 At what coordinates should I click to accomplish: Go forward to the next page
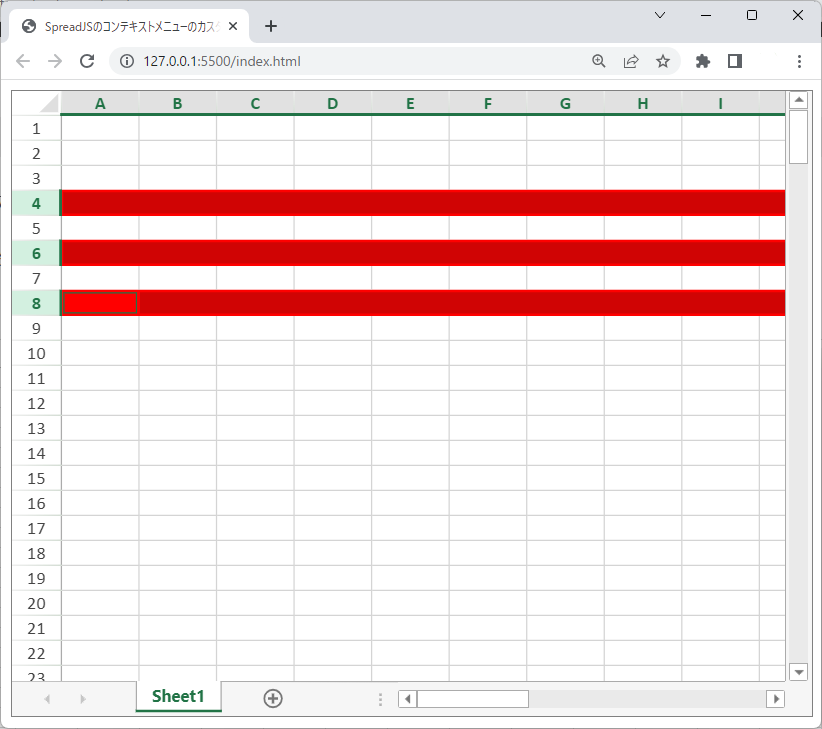click(55, 61)
